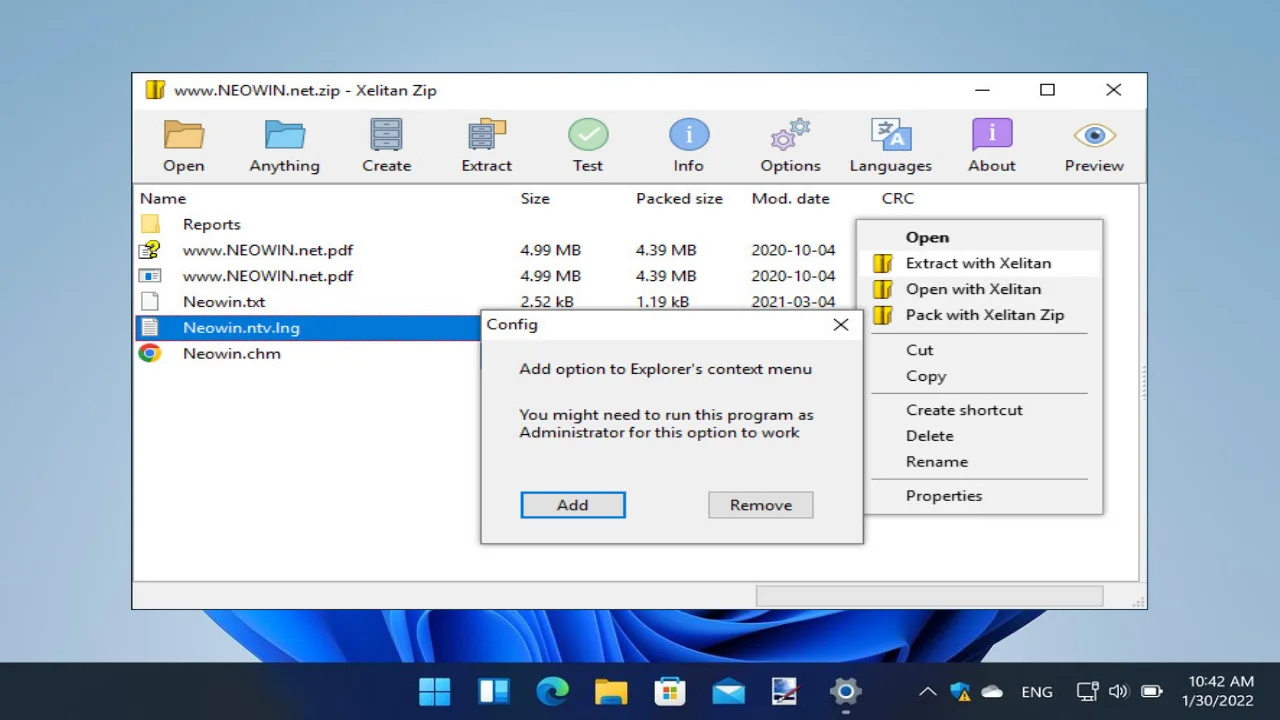This screenshot has width=1280, height=720.
Task: Click the Anything folder toolbar icon
Action: 285,134
